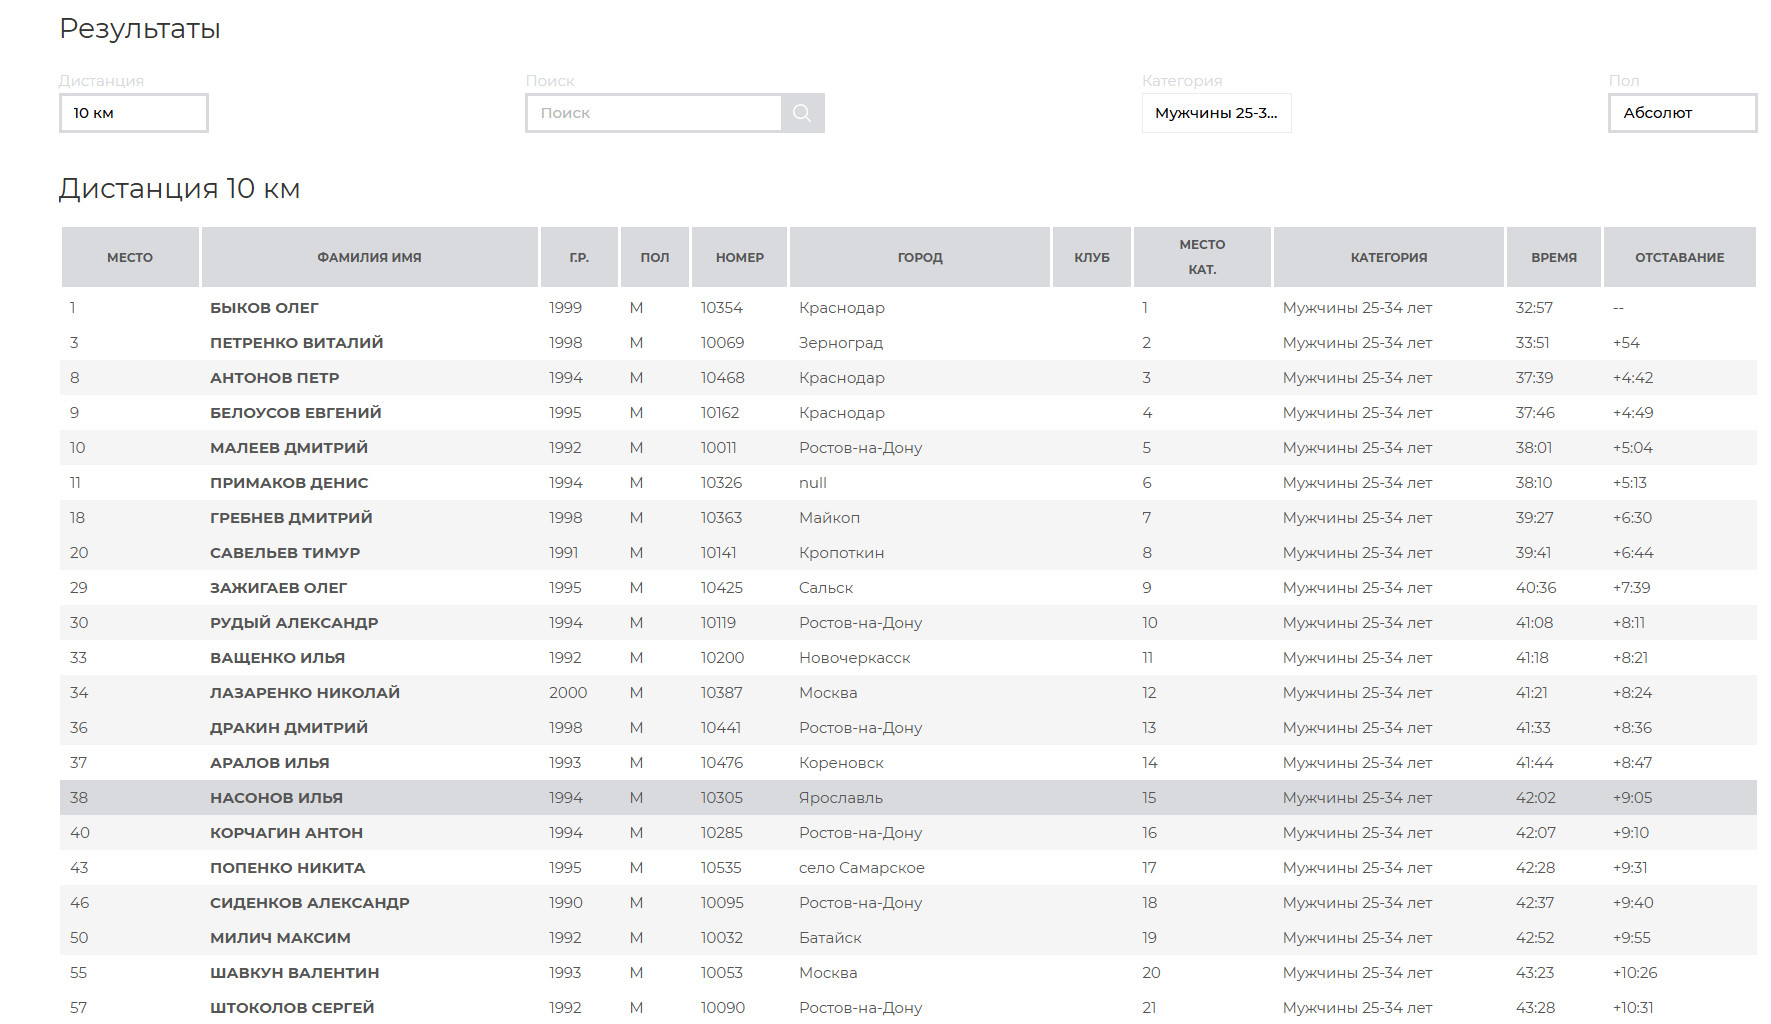Select runner ШАВКУН ВАЛЕНТИН
The image size is (1771, 1024).
coord(294,973)
